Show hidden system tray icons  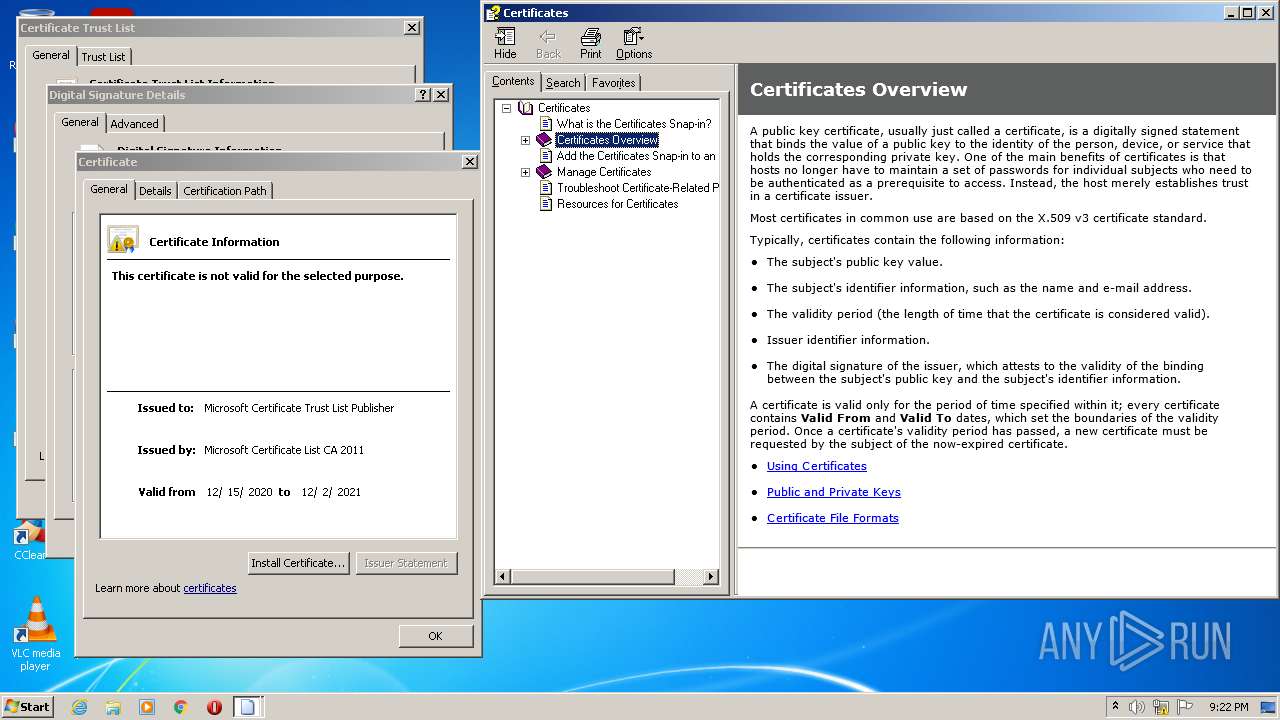pos(1116,707)
